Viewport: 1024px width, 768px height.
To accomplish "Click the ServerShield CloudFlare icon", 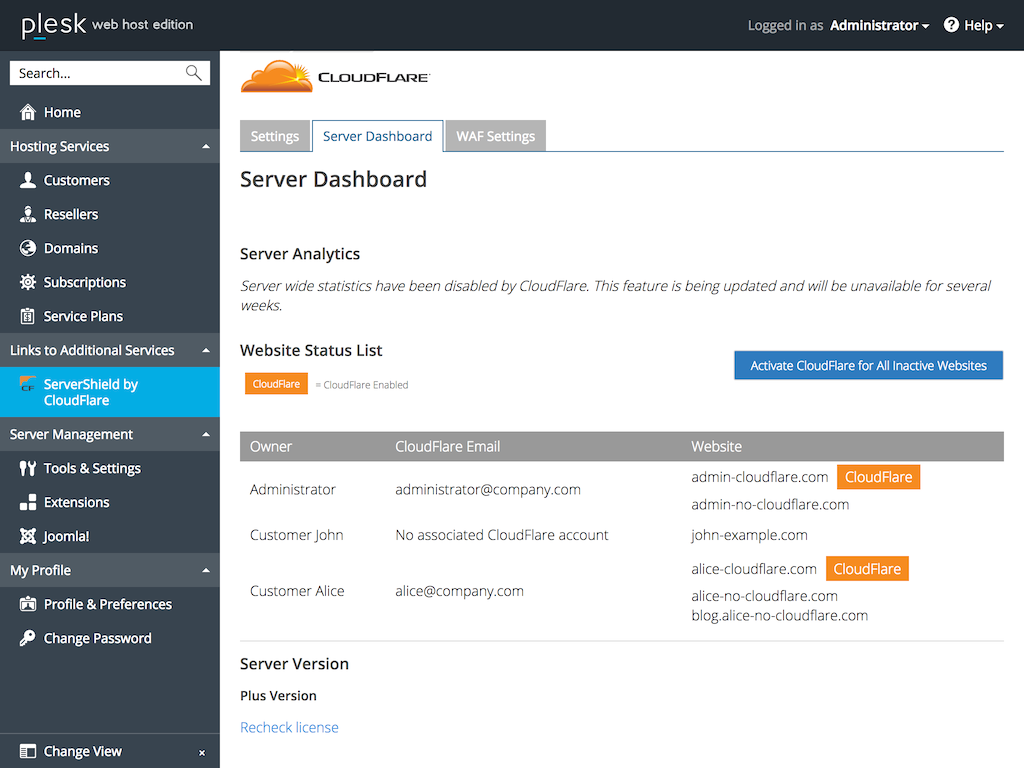I will click(x=27, y=384).
